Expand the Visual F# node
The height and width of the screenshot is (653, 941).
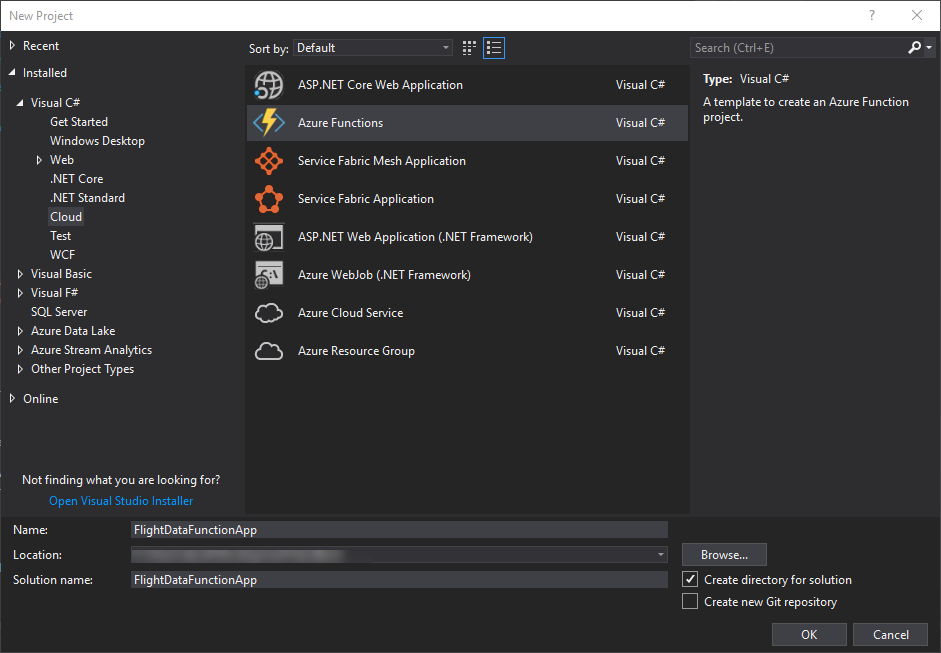coord(20,293)
